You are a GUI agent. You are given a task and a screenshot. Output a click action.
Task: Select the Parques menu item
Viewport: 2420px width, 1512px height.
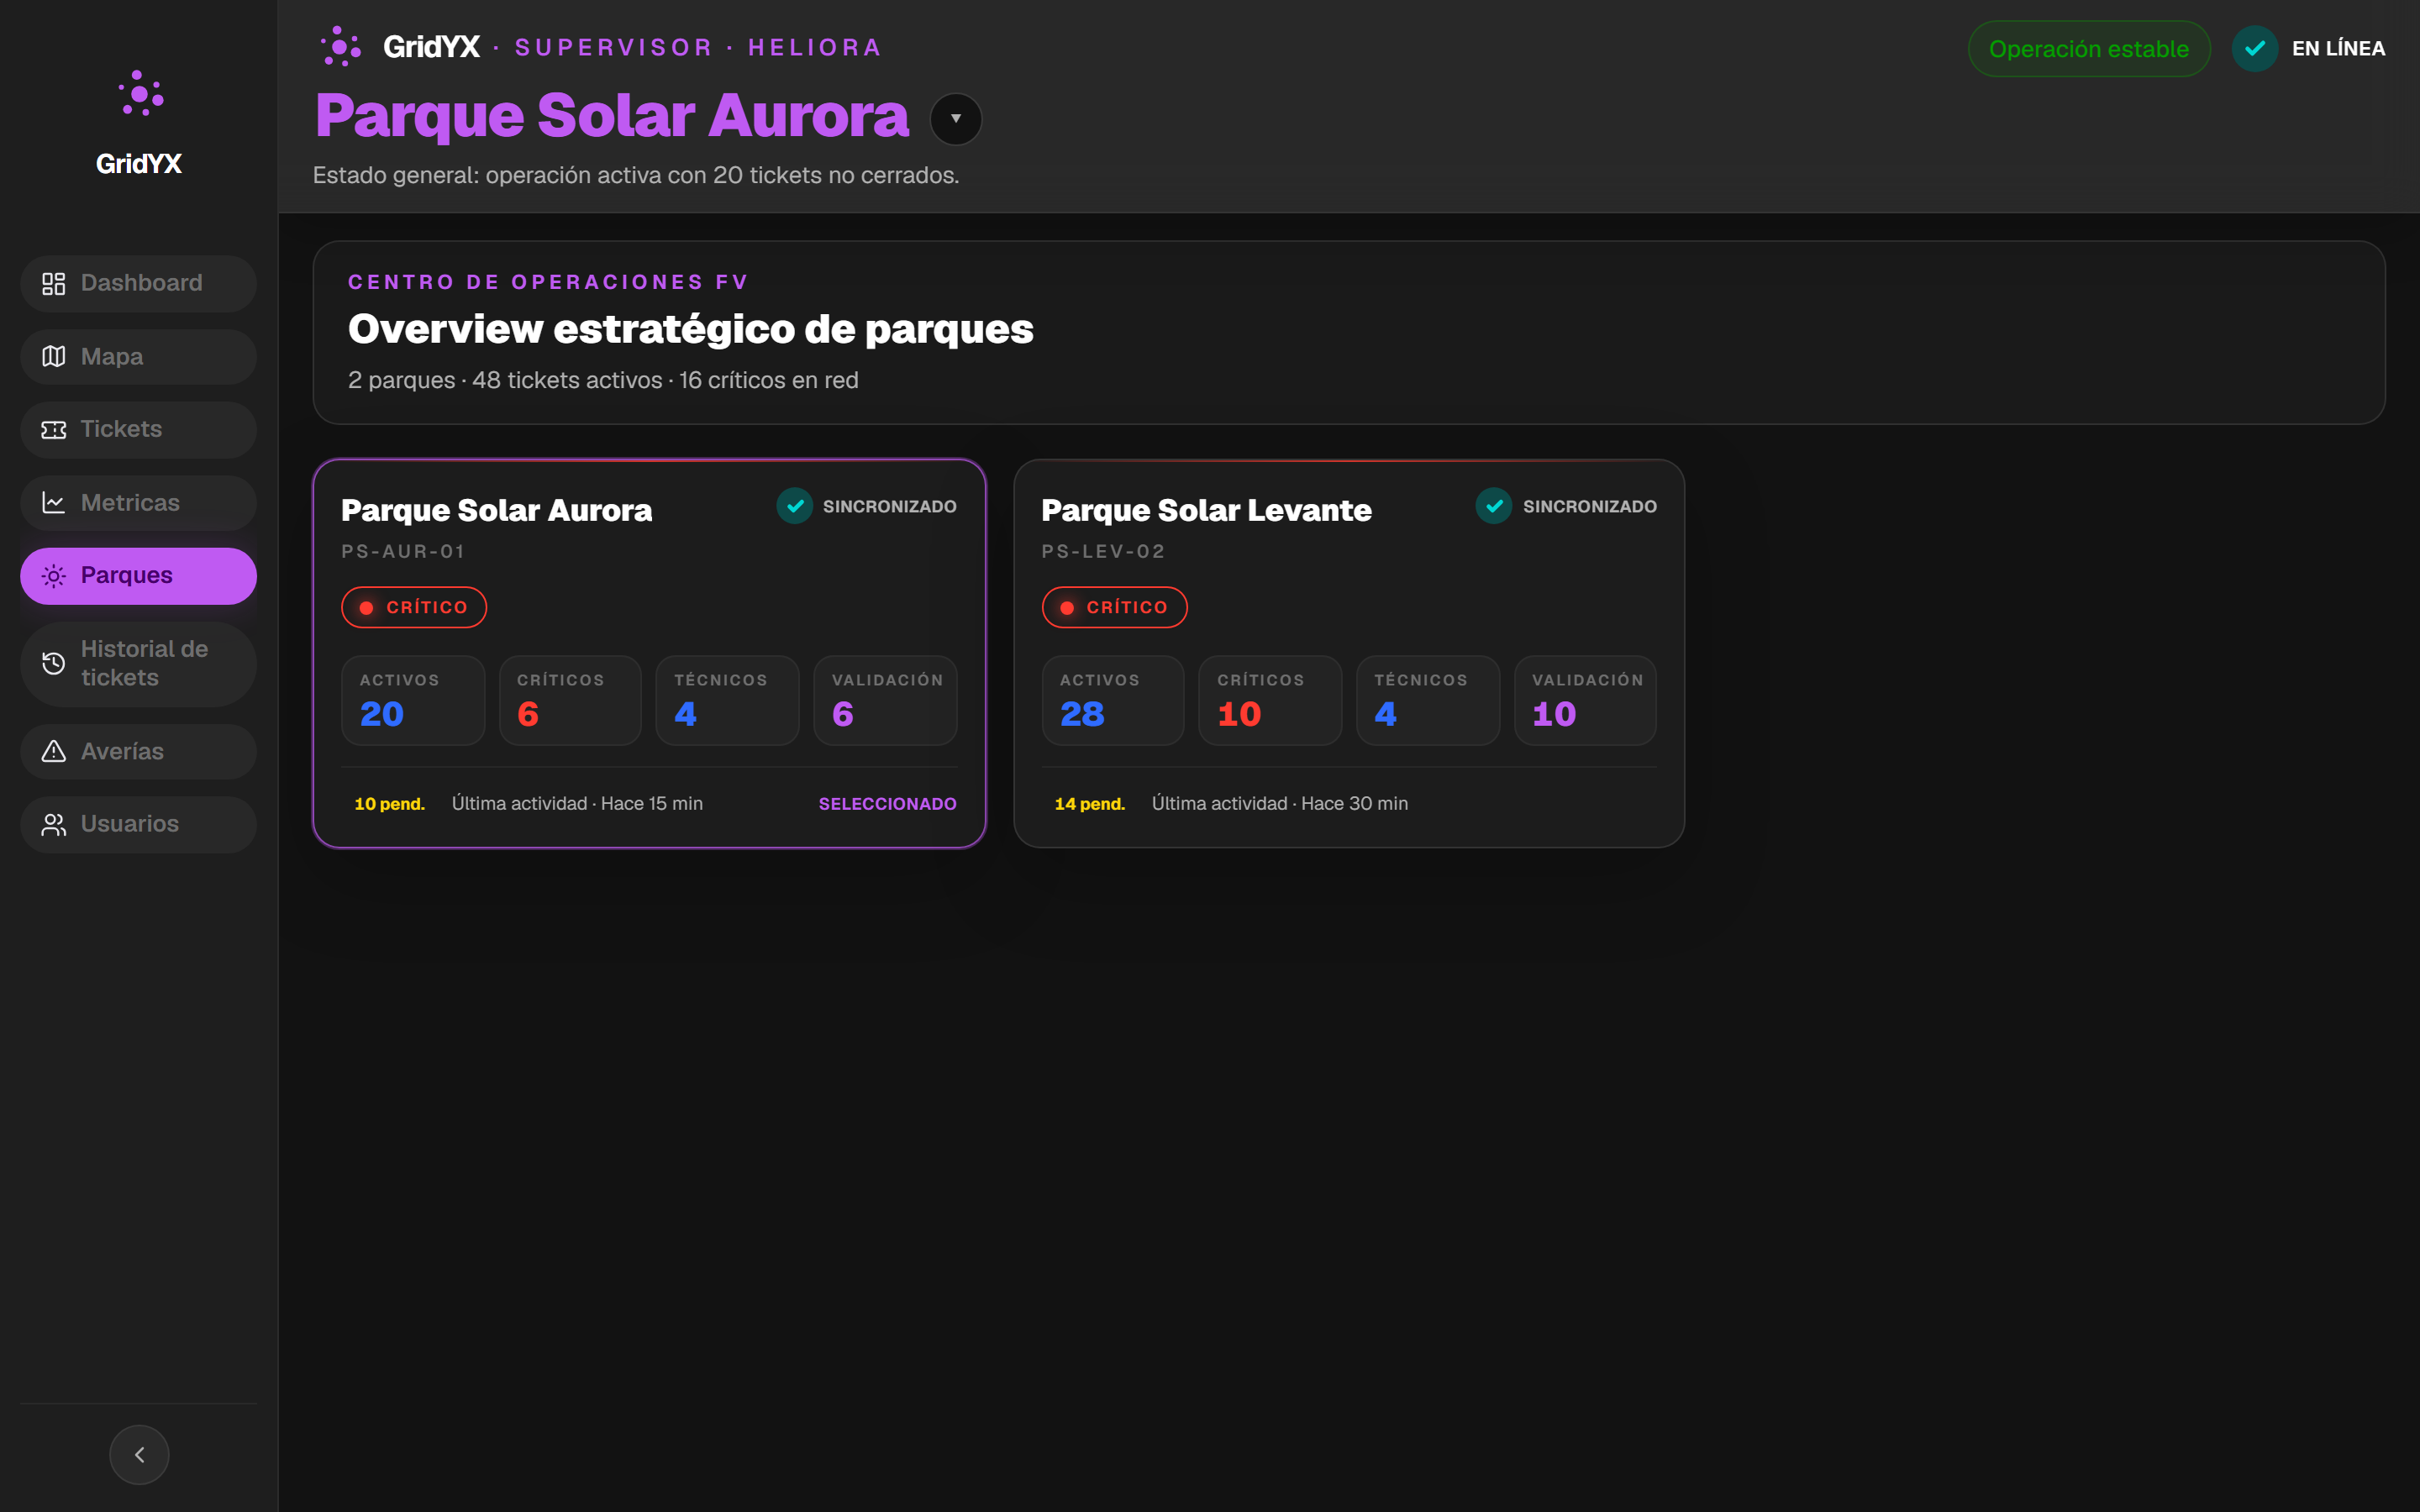pyautogui.click(x=138, y=576)
